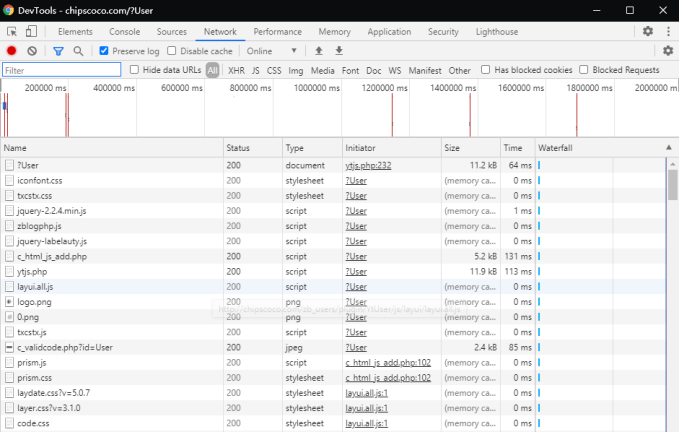Filter requests by WS

tap(395, 70)
